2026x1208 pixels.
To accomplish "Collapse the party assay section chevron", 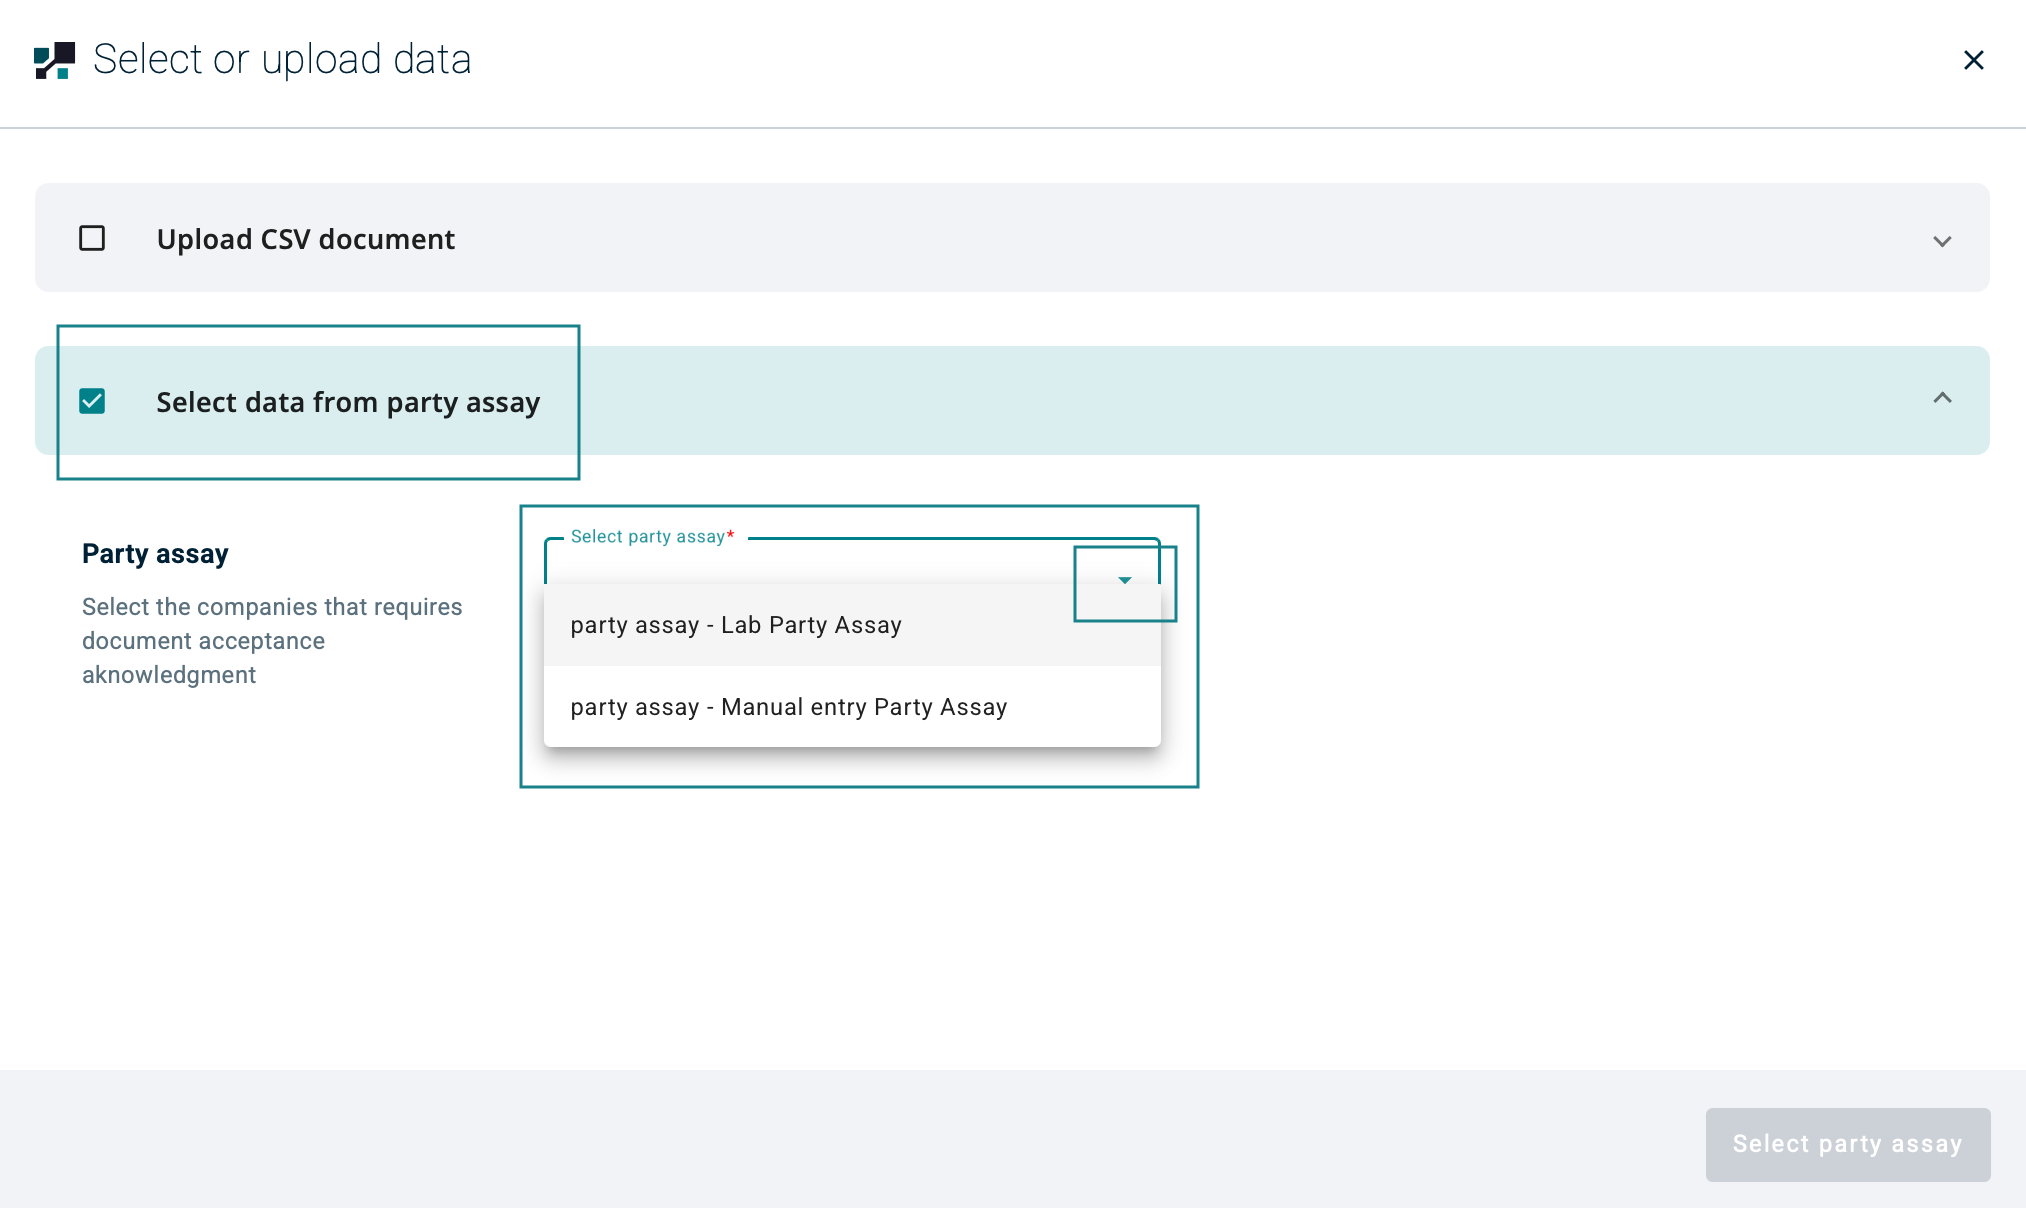I will click(x=1941, y=398).
